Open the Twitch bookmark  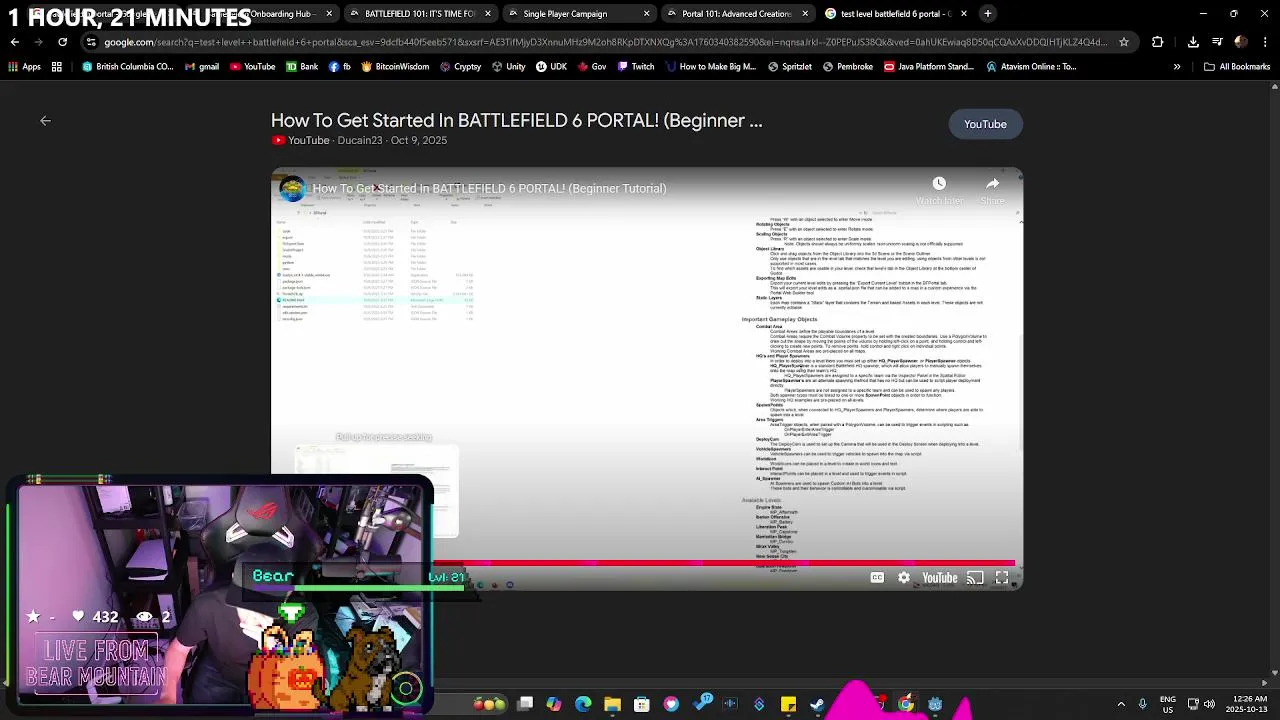(x=636, y=67)
